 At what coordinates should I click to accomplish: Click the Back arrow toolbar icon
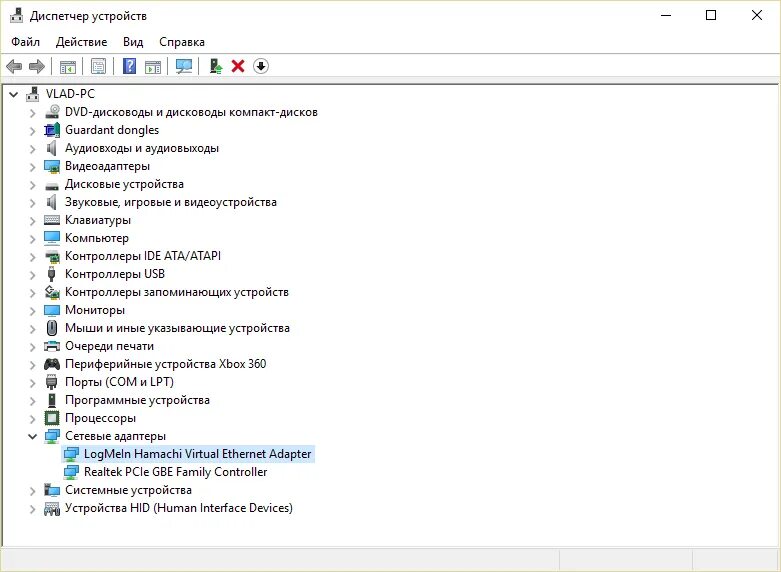[14, 66]
